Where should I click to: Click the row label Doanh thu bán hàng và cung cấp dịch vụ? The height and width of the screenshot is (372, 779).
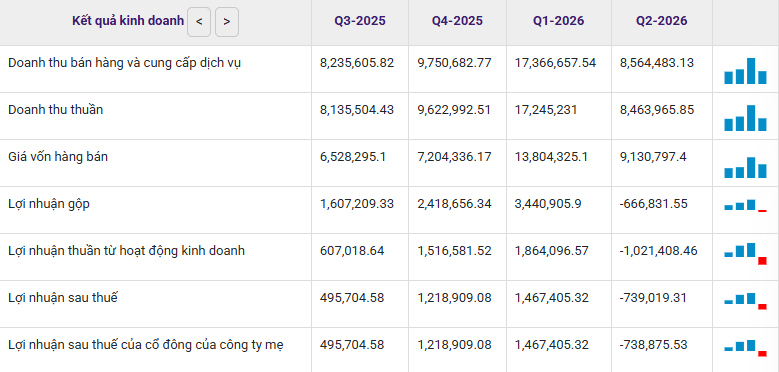tap(125, 64)
